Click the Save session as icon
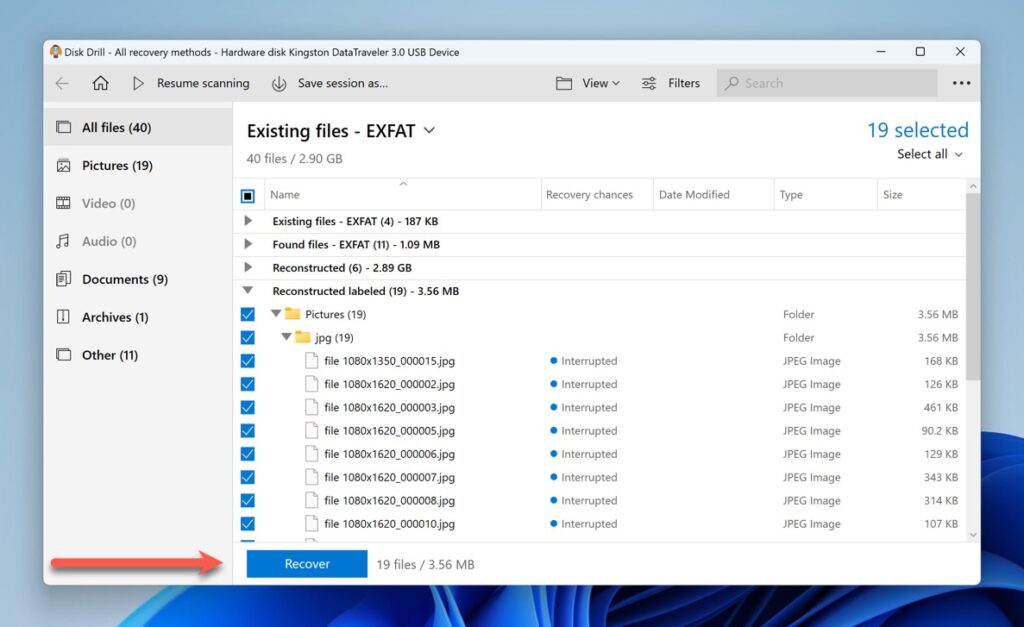This screenshot has height=627, width=1024. 278,84
